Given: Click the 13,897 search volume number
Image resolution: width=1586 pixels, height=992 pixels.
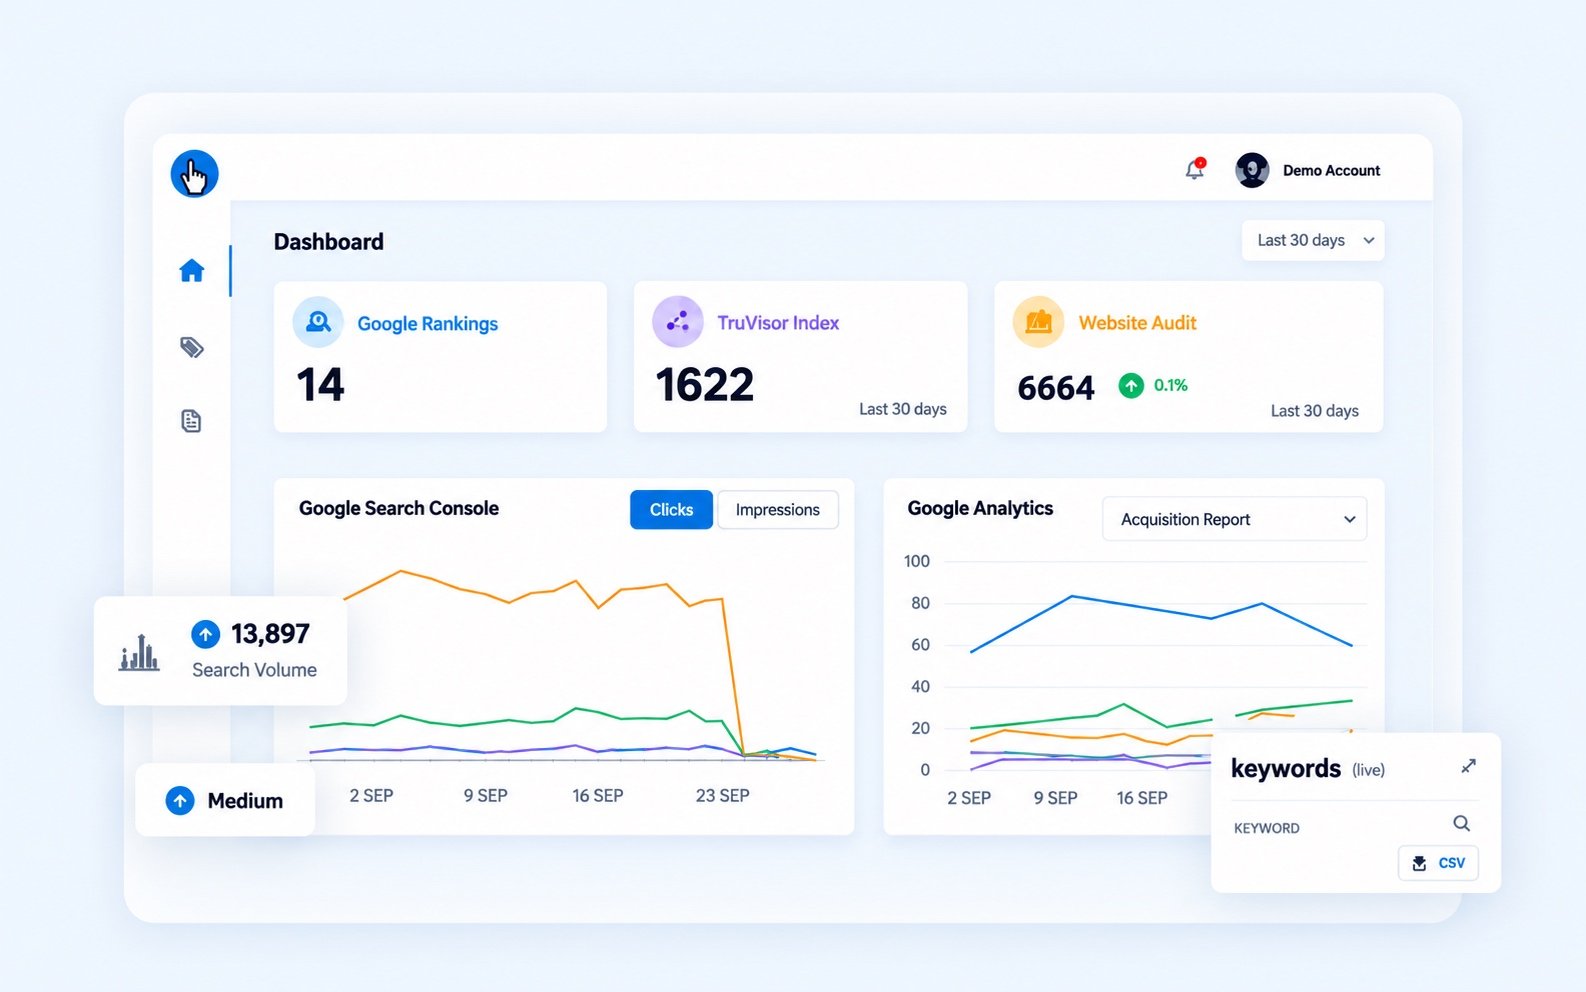Looking at the screenshot, I should click(270, 634).
